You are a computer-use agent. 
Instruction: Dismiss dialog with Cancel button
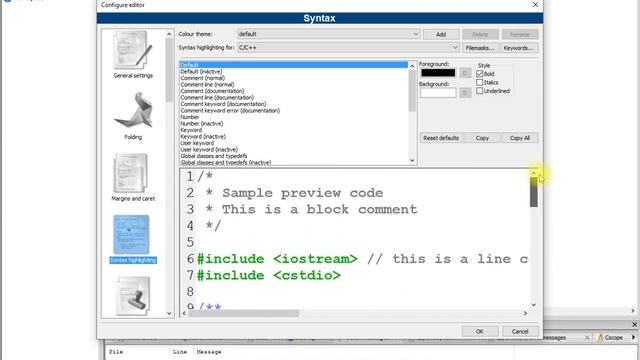click(520, 331)
